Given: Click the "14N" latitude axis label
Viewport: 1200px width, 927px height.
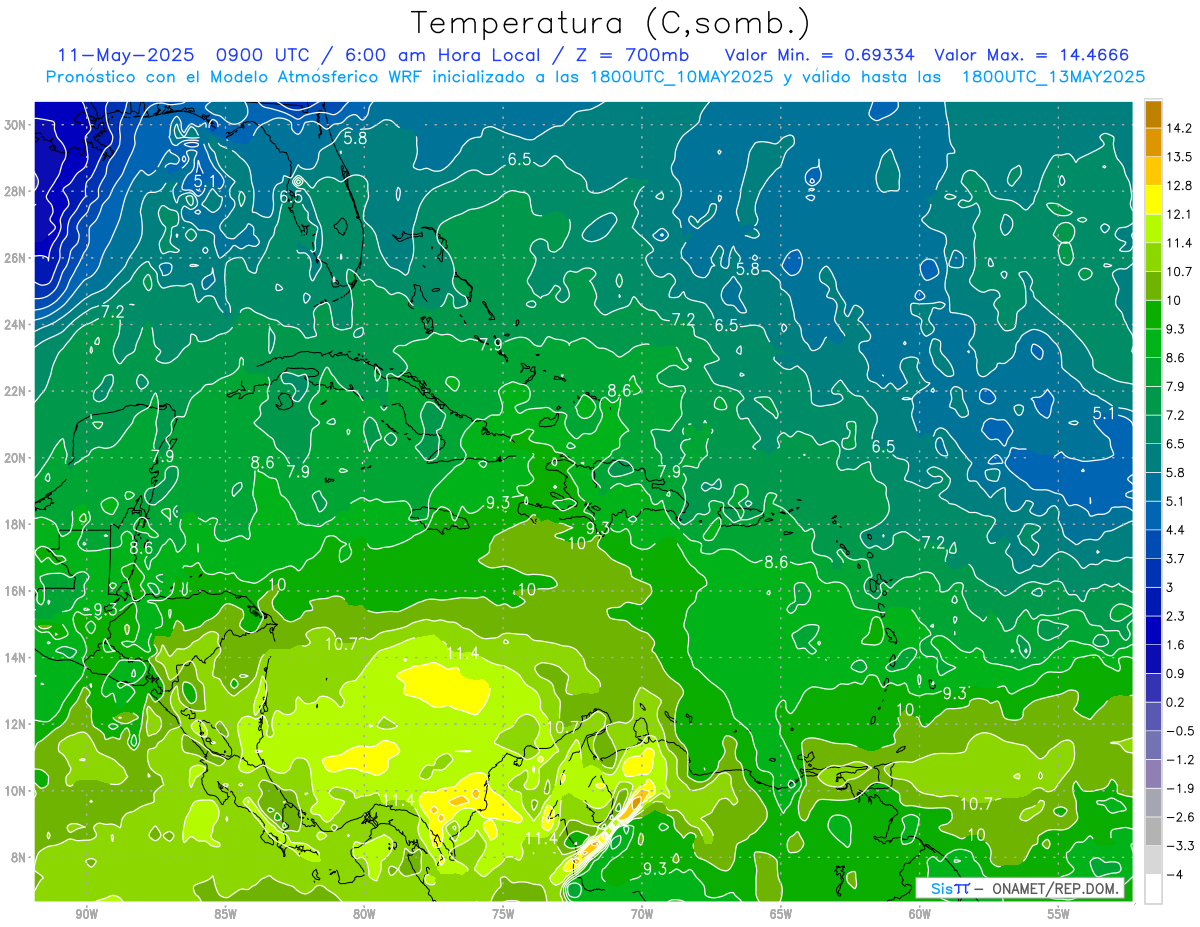Looking at the screenshot, I should click(x=16, y=657).
